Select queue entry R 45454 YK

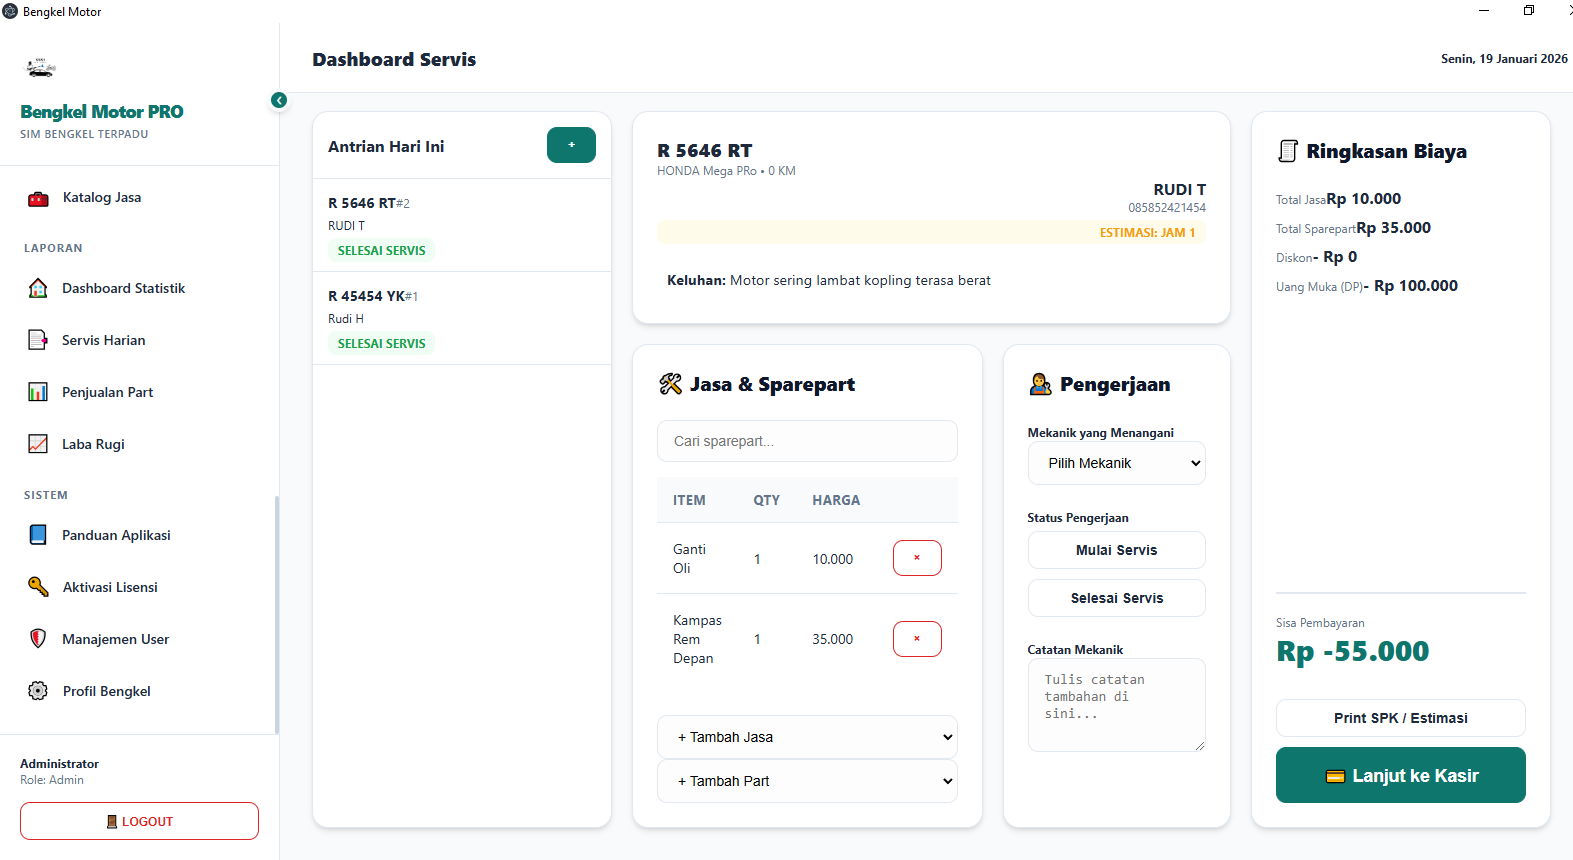[461, 318]
